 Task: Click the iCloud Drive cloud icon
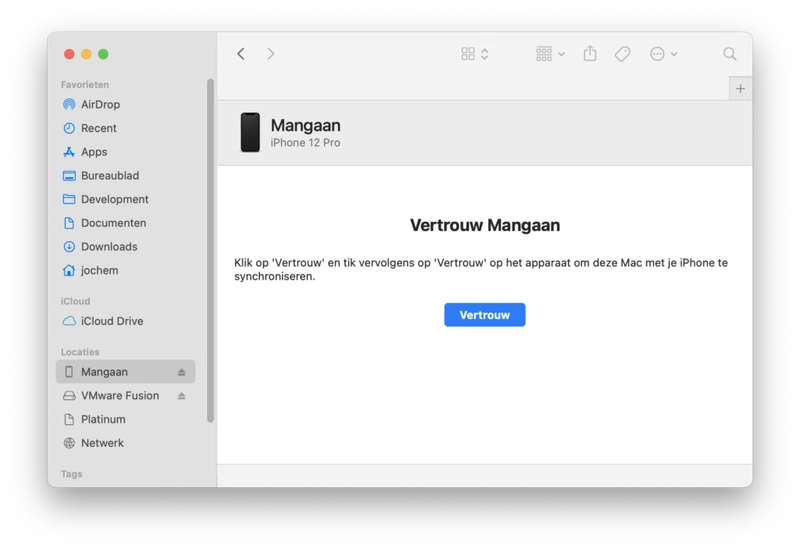click(69, 321)
